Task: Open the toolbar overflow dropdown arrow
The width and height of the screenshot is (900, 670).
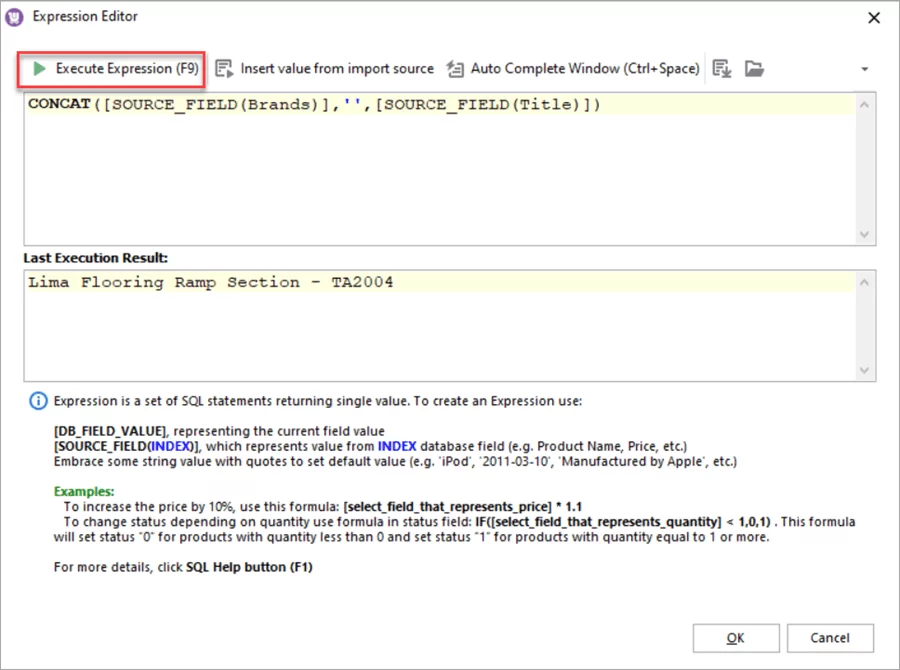Action: click(864, 68)
